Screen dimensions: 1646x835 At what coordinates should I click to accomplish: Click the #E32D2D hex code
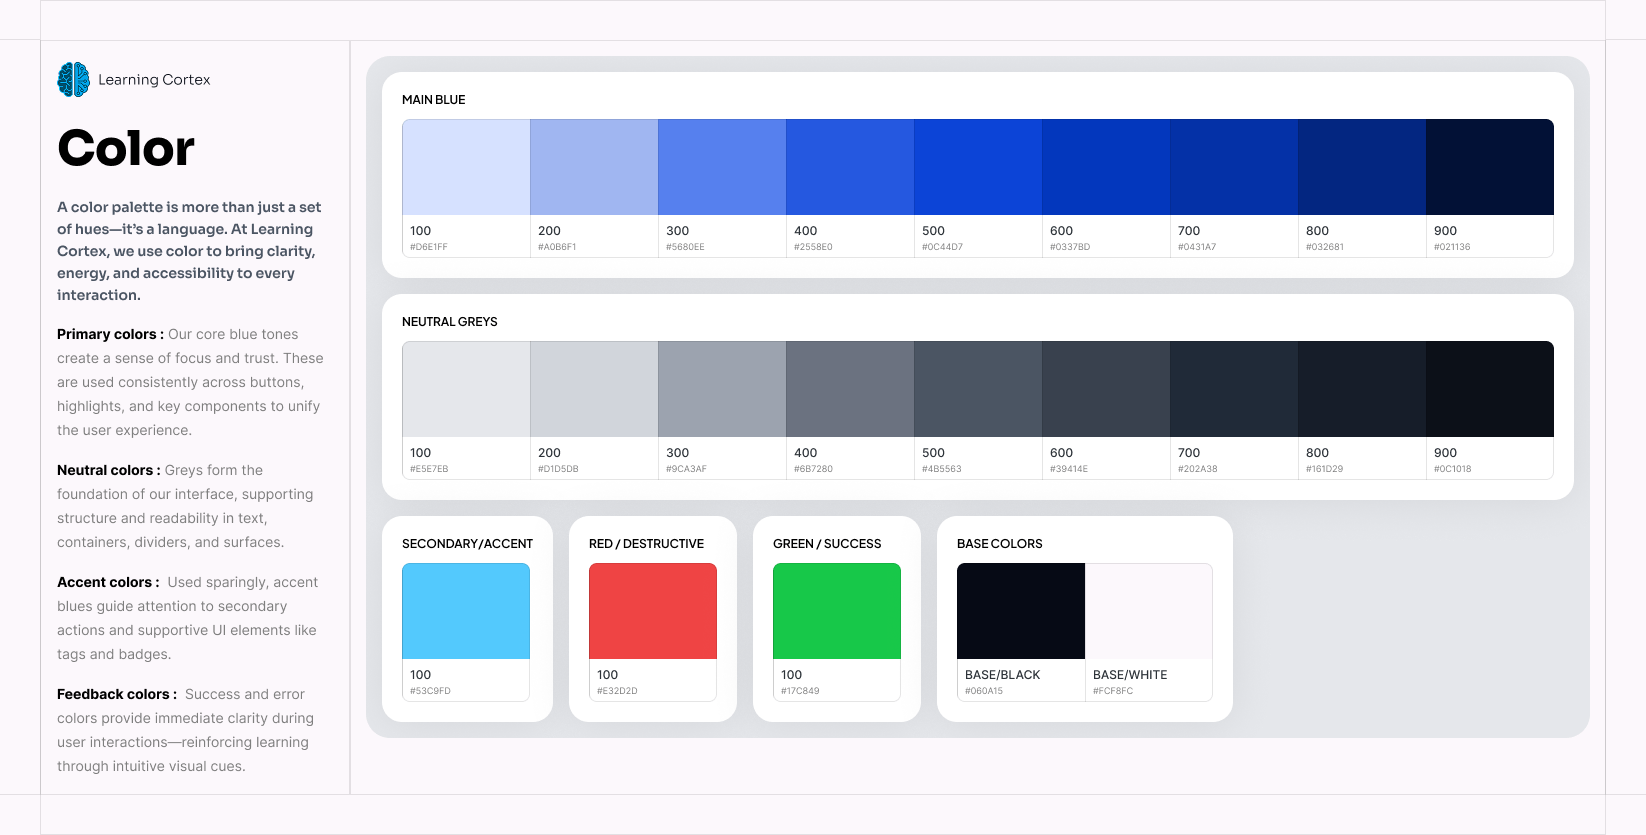(x=617, y=691)
